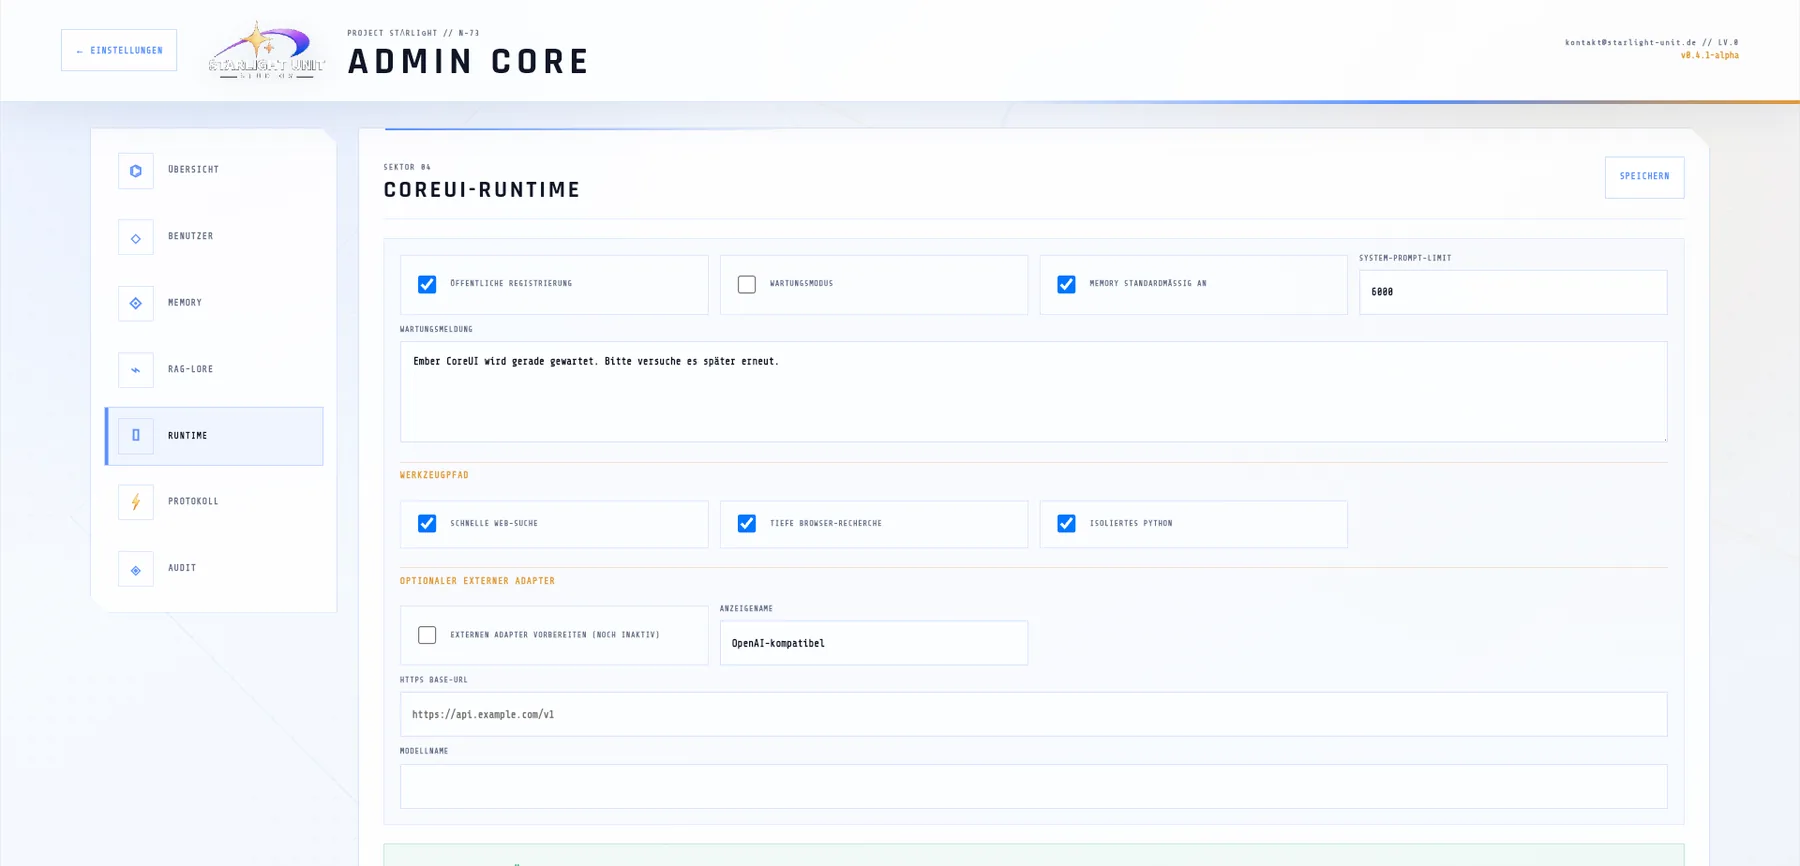Enable the Wartungsmodus checkbox
Screen dimensions: 1800x866
[747, 284]
